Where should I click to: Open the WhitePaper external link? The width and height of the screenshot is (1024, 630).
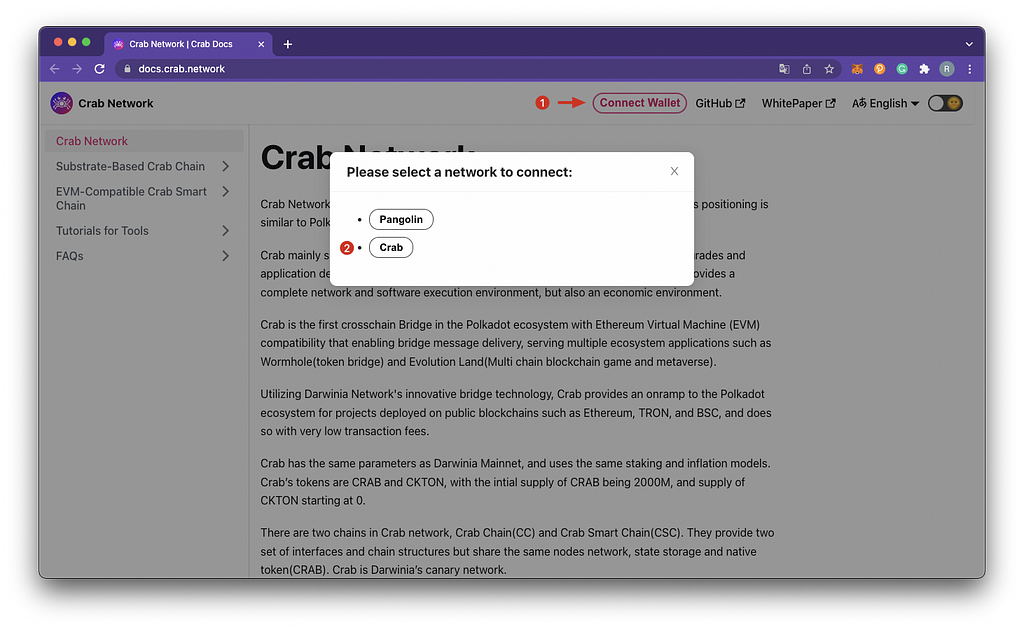click(x=798, y=103)
